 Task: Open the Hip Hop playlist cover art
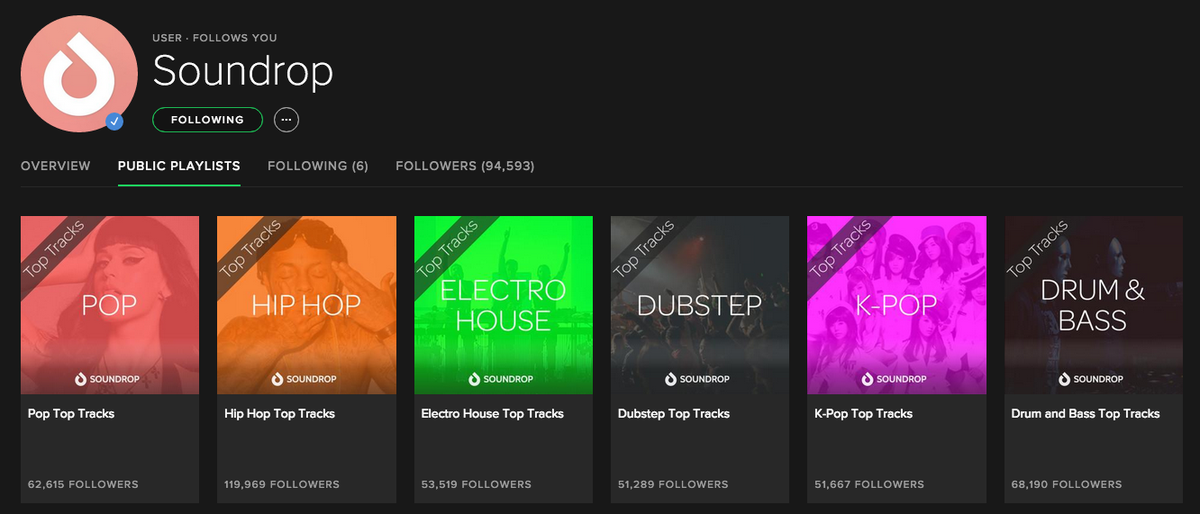tap(306, 305)
